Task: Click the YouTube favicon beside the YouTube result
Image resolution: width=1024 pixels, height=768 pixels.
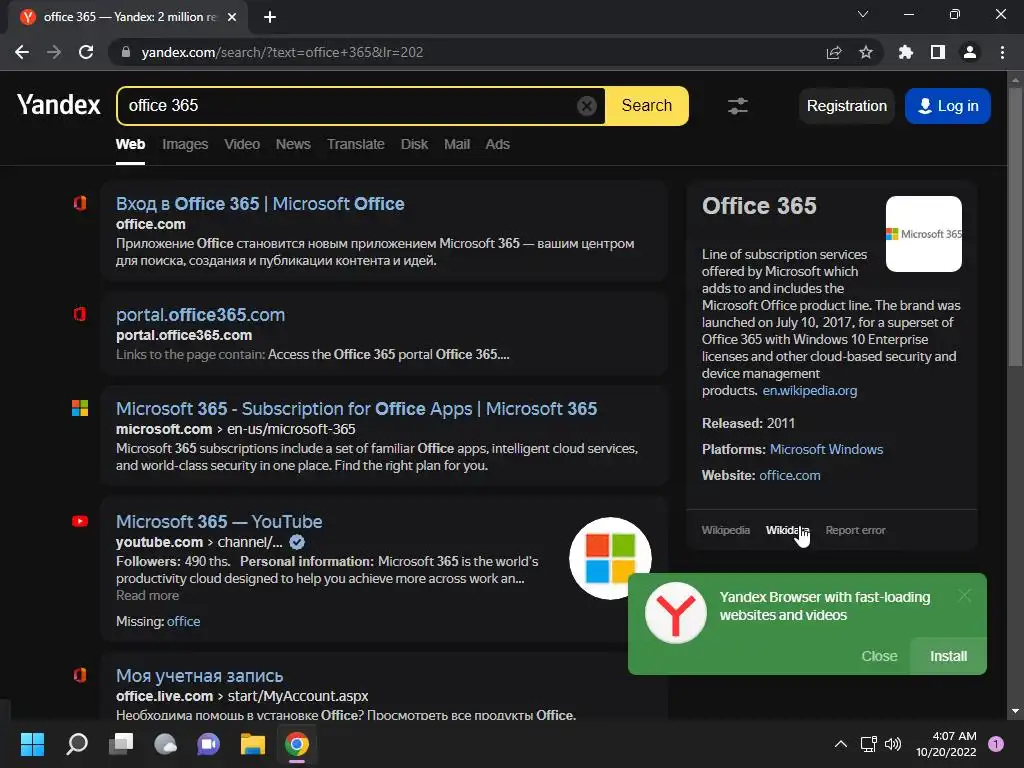Action: [x=80, y=521]
